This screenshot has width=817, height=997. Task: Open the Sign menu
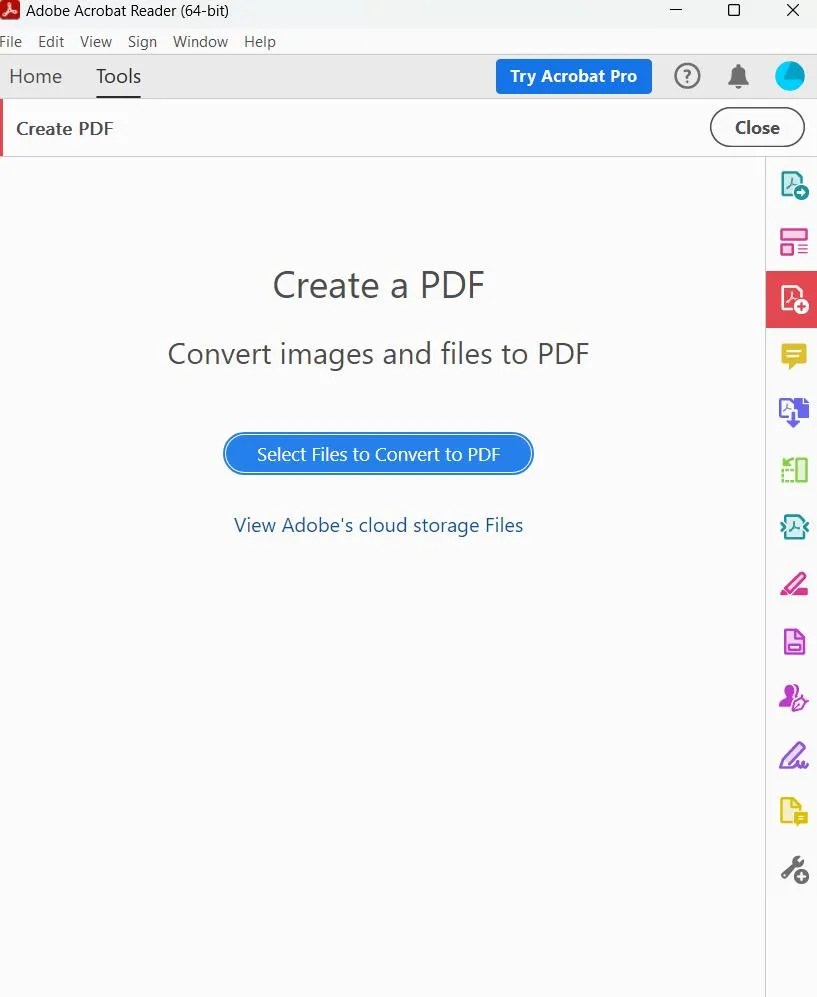[x=142, y=42]
